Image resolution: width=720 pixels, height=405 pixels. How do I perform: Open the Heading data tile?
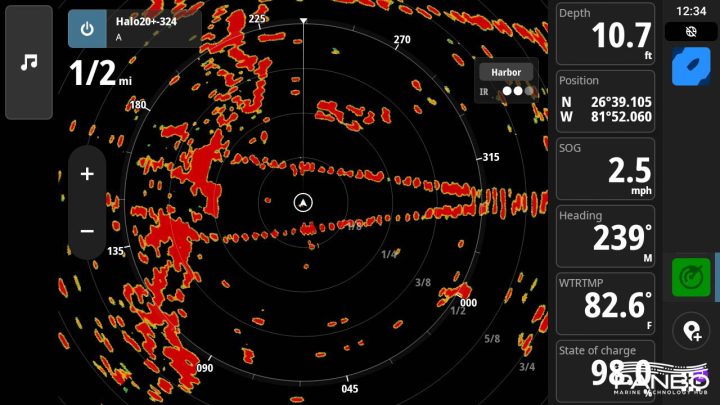pyautogui.click(x=605, y=236)
